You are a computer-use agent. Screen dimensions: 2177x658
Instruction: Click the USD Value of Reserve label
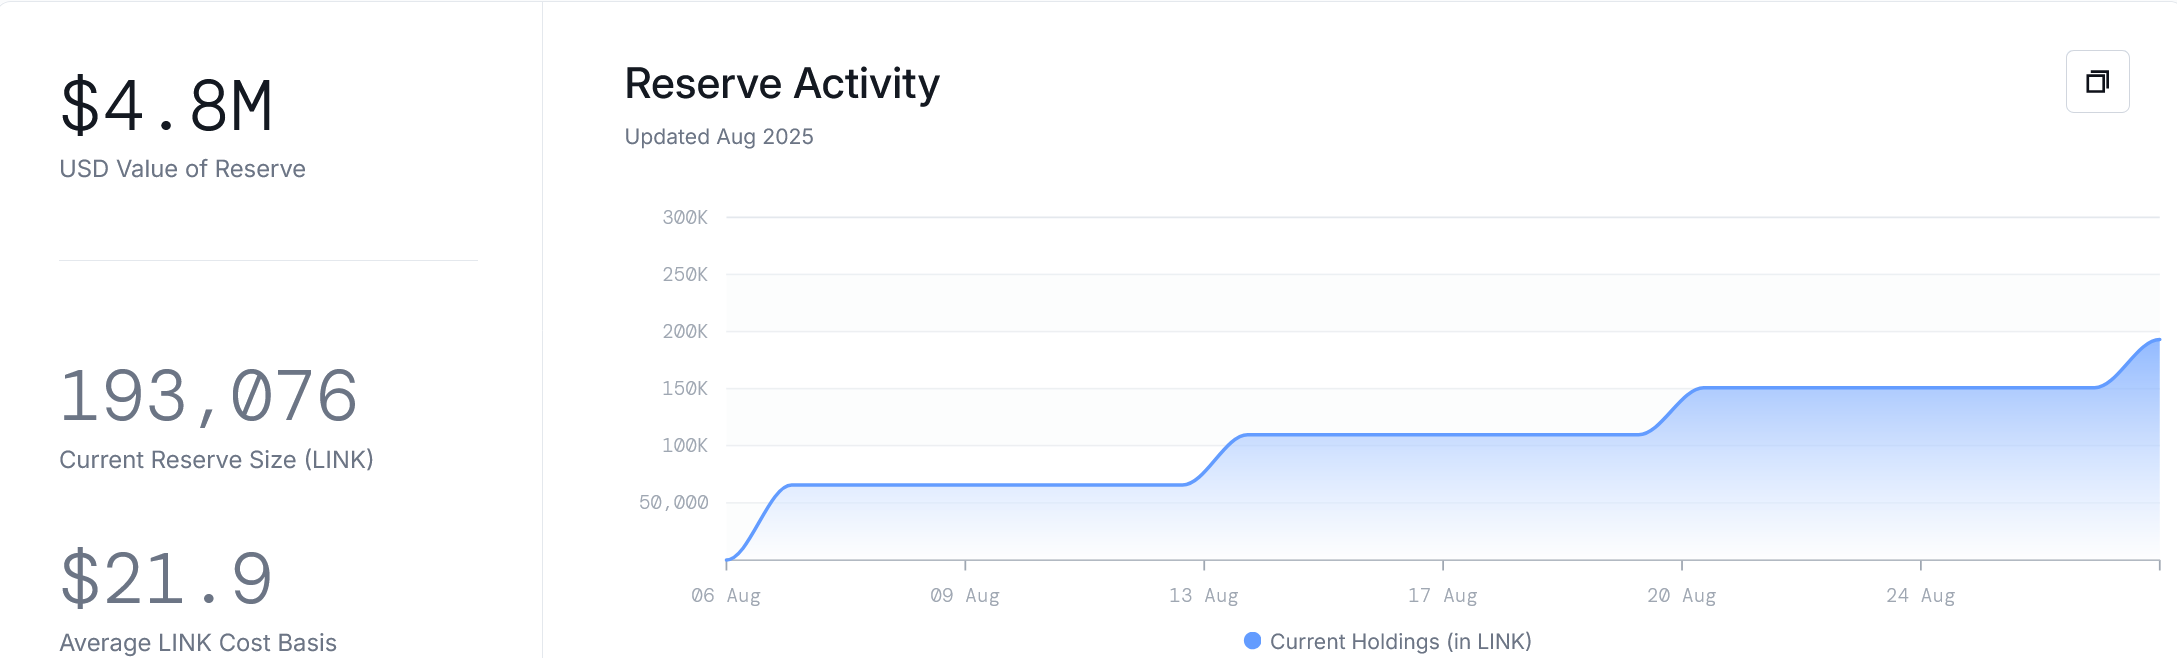click(x=182, y=169)
